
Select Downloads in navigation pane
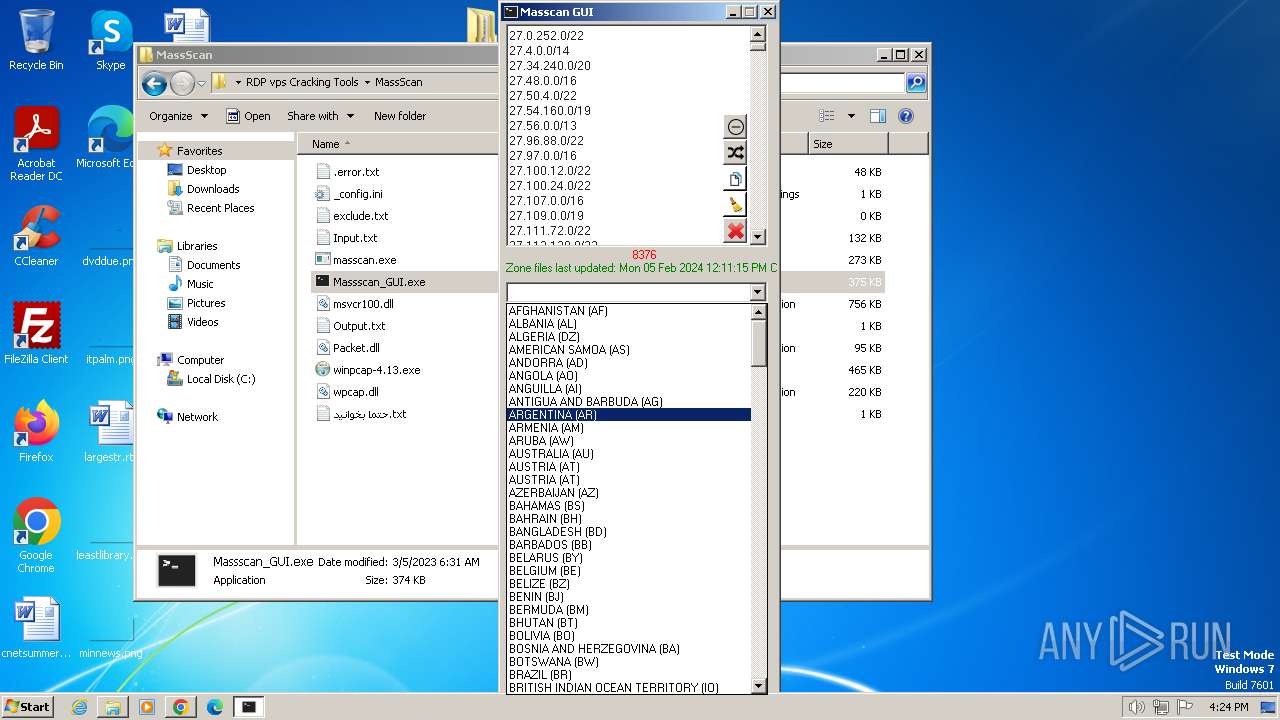pos(213,189)
